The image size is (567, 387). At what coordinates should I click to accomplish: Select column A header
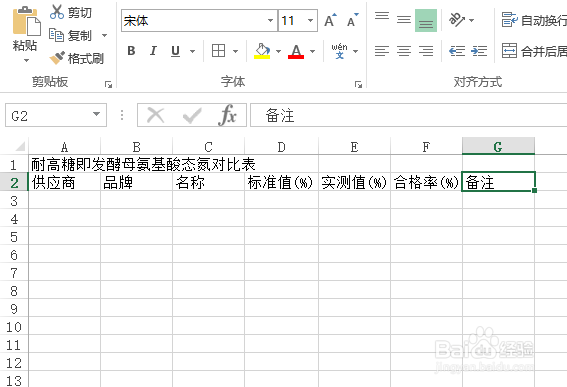pyautogui.click(x=64, y=147)
